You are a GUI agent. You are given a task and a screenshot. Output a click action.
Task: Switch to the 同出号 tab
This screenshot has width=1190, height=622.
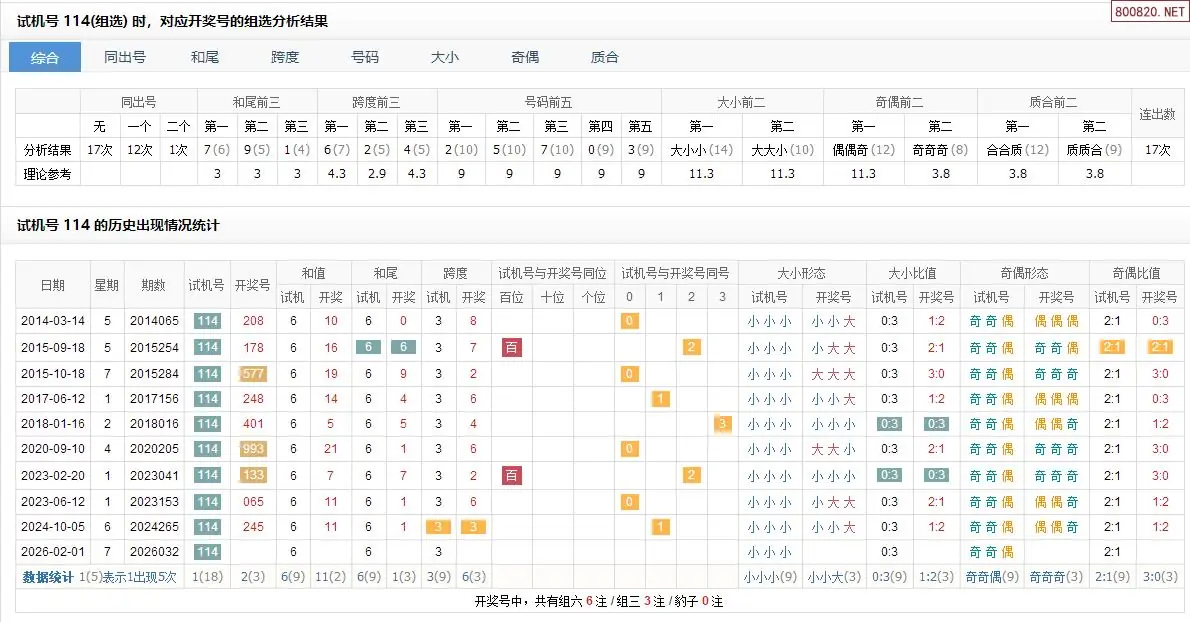click(125, 57)
